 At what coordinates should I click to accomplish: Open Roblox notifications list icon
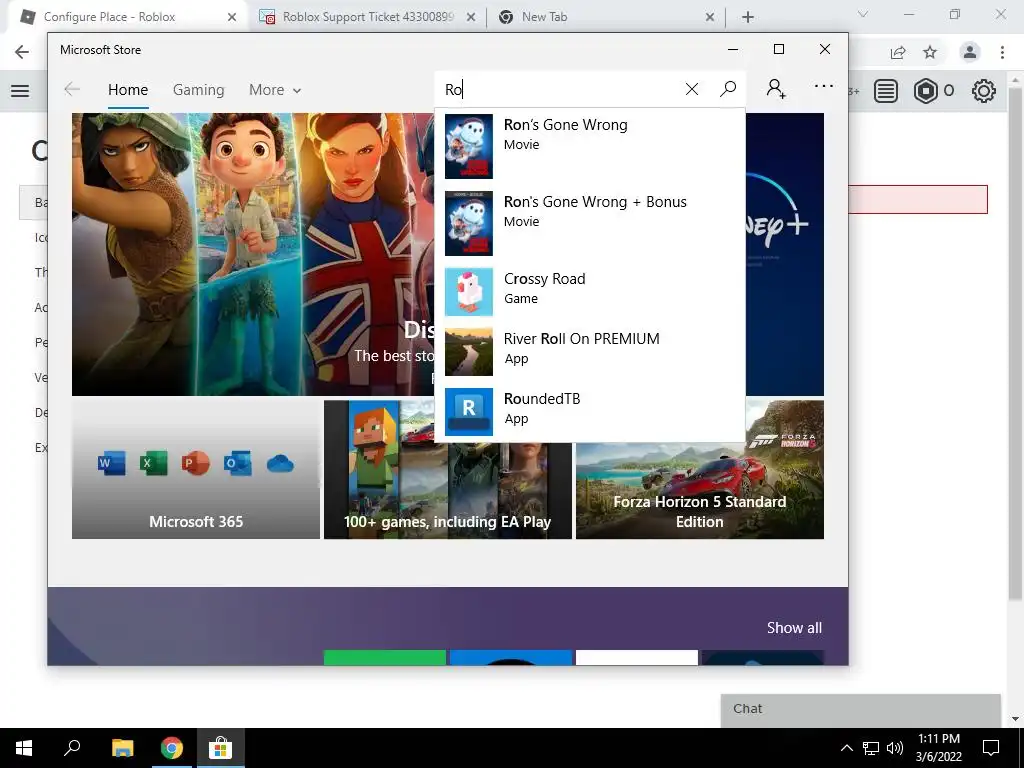[x=886, y=91]
